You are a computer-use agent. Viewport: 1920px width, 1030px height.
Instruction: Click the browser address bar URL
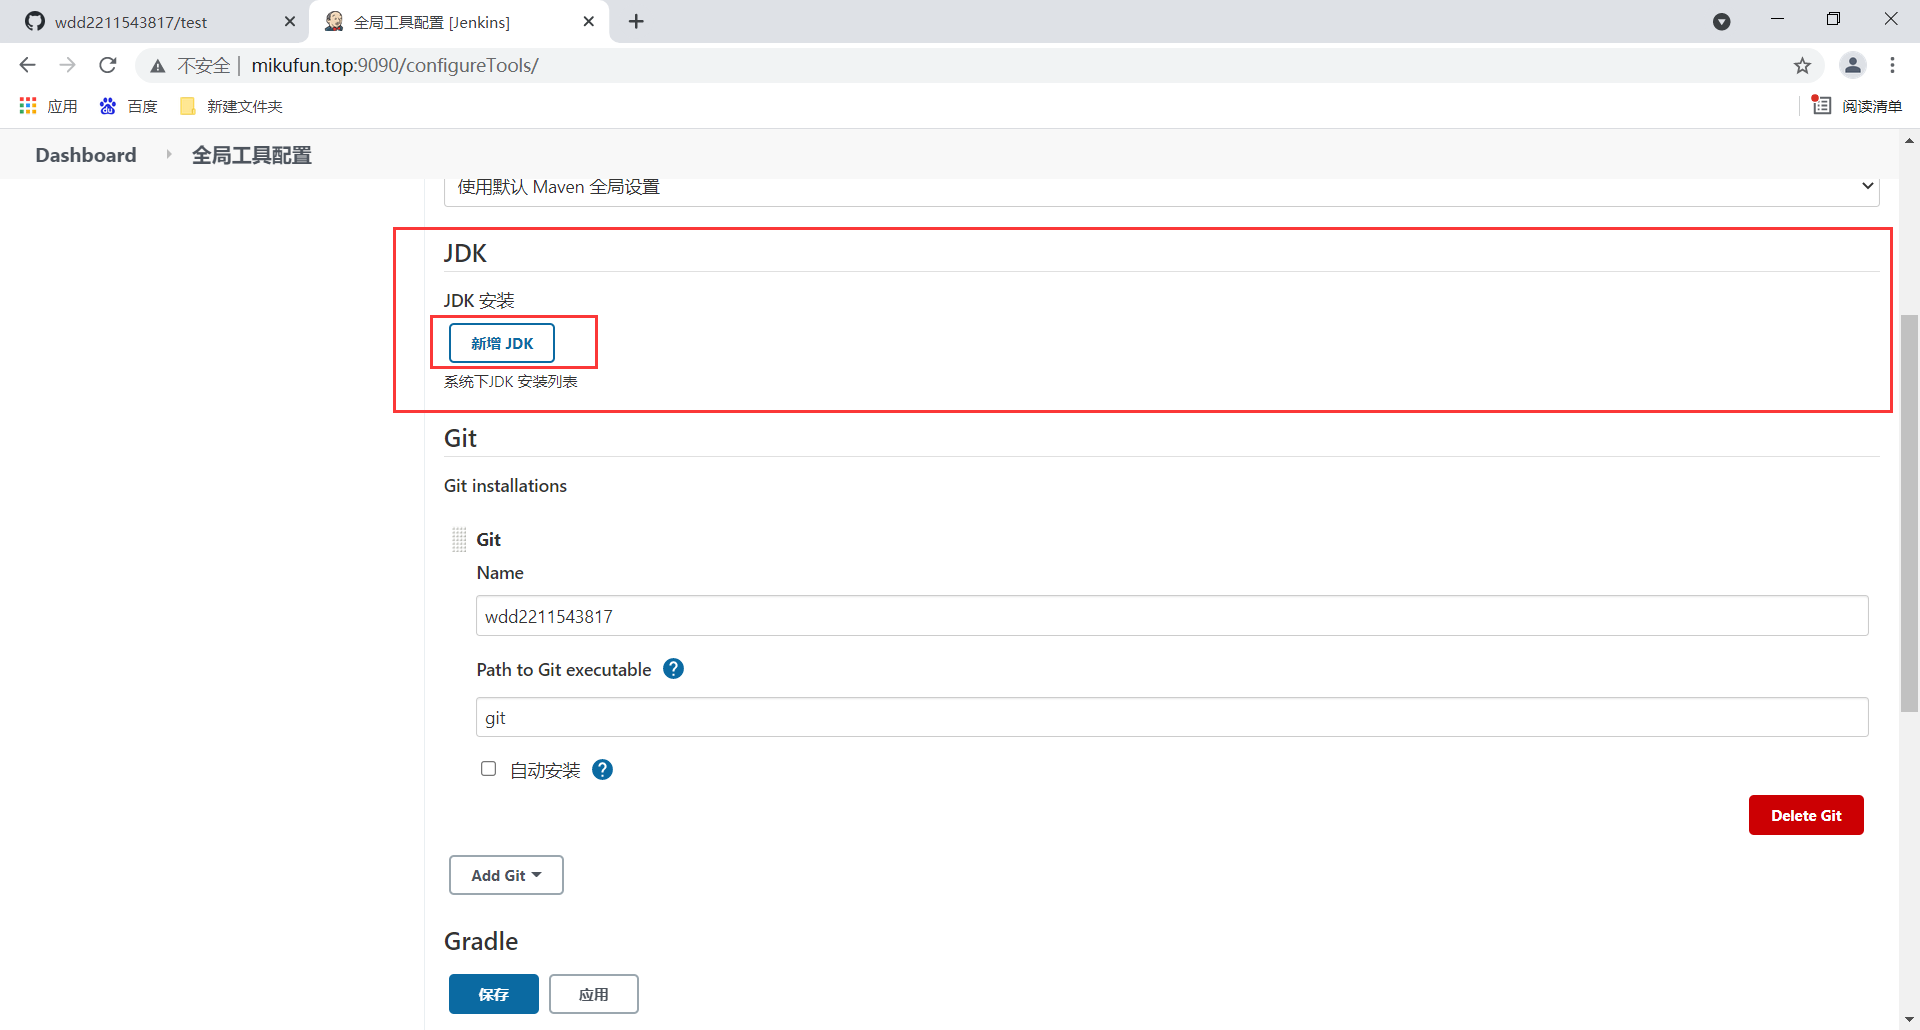point(395,65)
